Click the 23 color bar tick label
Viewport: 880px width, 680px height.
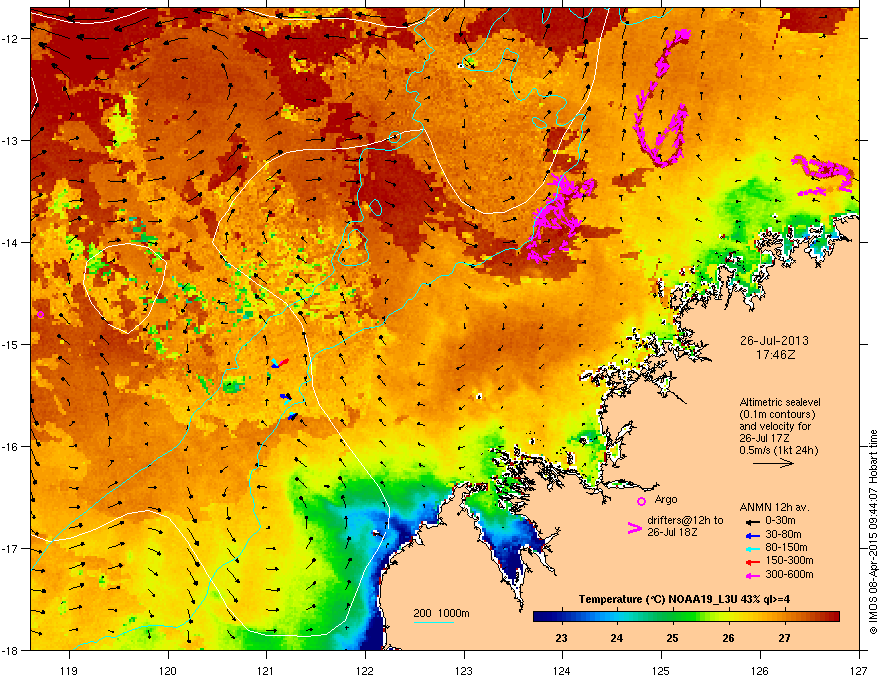(561, 638)
